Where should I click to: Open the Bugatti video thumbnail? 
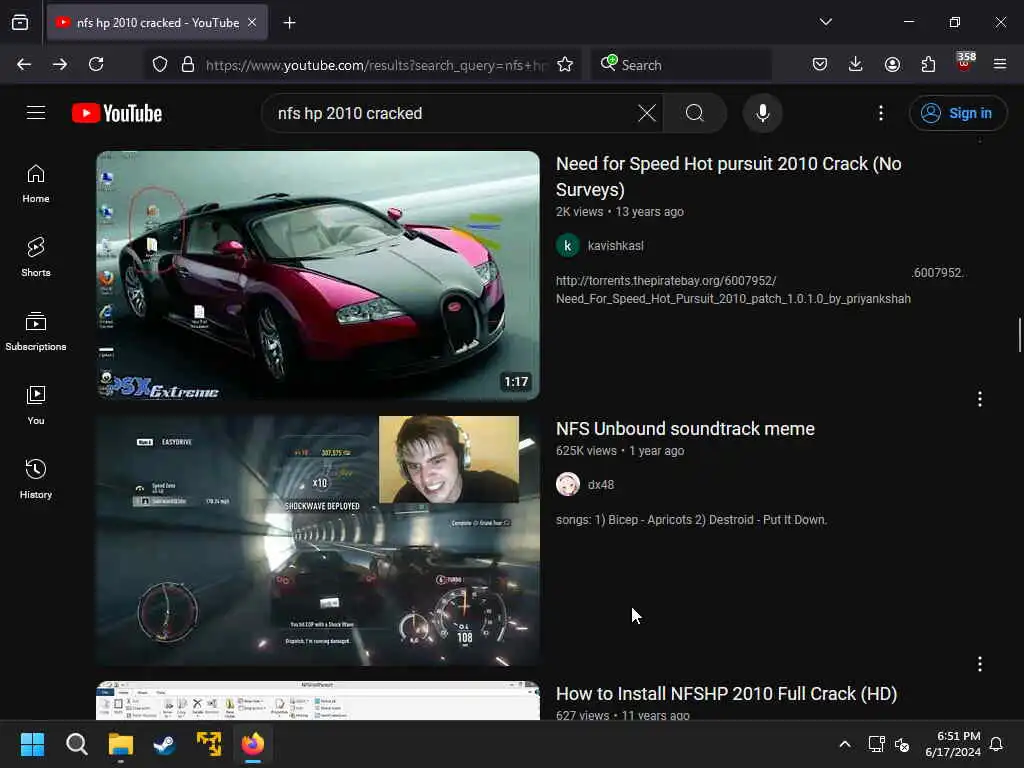pos(318,276)
